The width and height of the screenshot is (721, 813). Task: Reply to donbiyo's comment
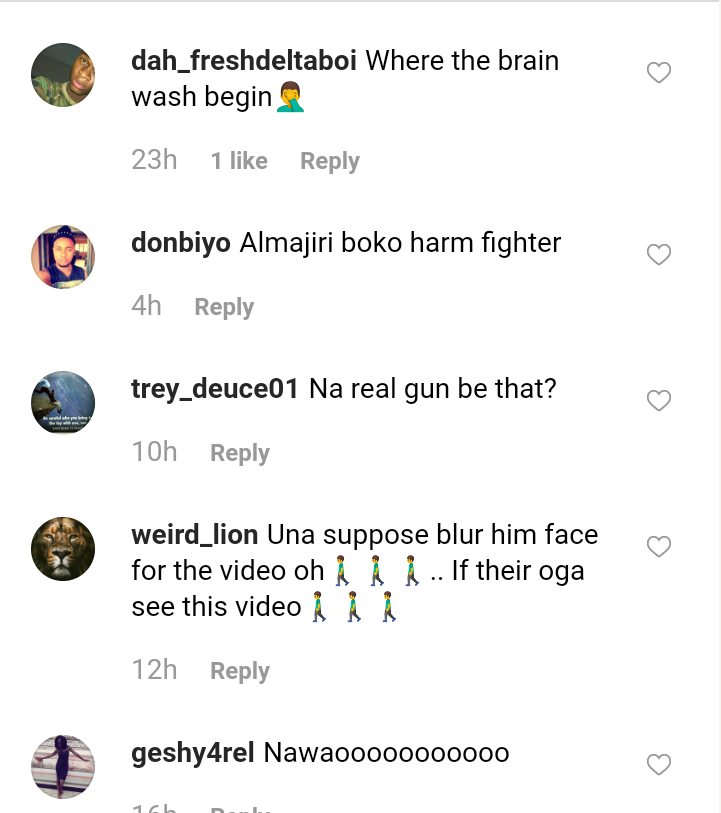tap(224, 307)
